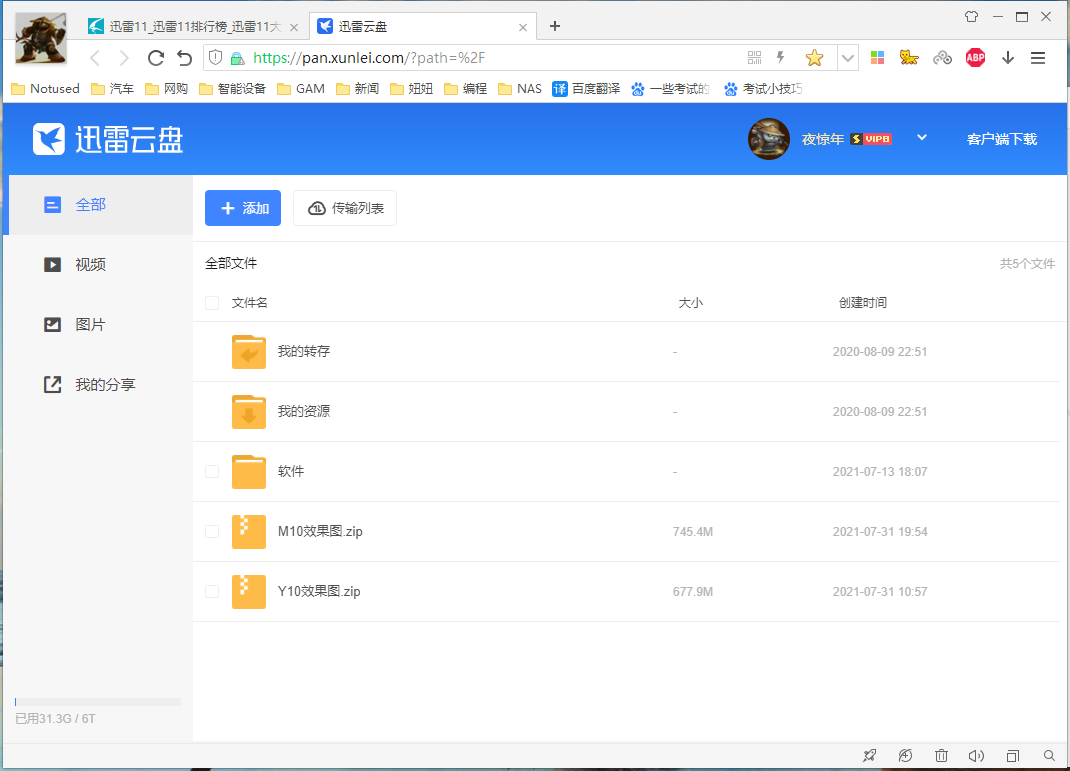The image size is (1070, 771).
Task: Click the browser forward arrow
Action: click(124, 58)
